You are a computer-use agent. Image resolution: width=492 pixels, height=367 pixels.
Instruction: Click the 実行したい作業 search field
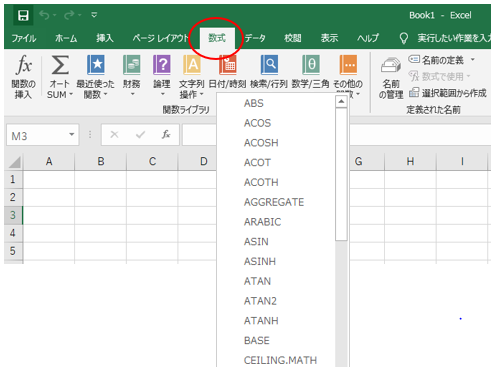[454, 38]
